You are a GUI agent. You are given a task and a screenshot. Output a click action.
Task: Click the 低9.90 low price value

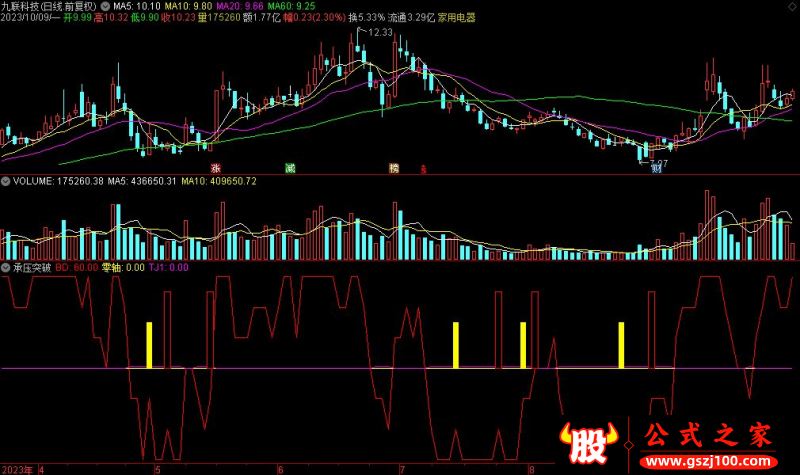point(145,18)
